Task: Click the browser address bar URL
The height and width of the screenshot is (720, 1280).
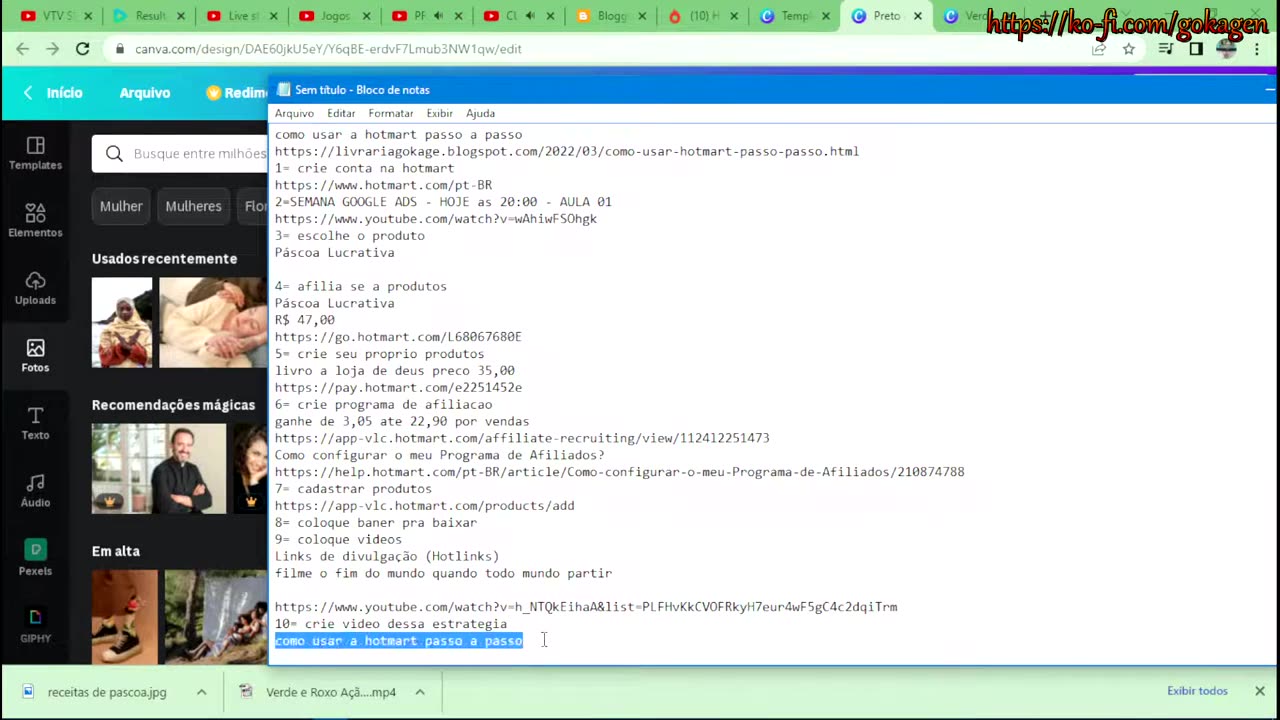Action: [328, 49]
